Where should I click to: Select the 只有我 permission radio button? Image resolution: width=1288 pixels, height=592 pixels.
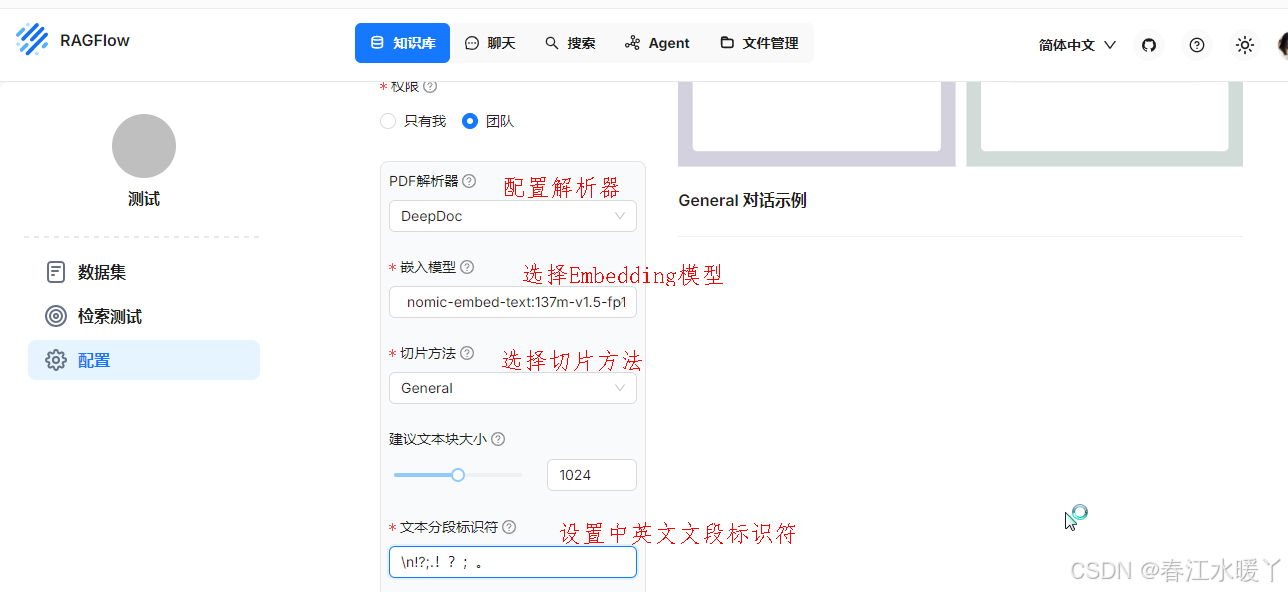click(388, 121)
